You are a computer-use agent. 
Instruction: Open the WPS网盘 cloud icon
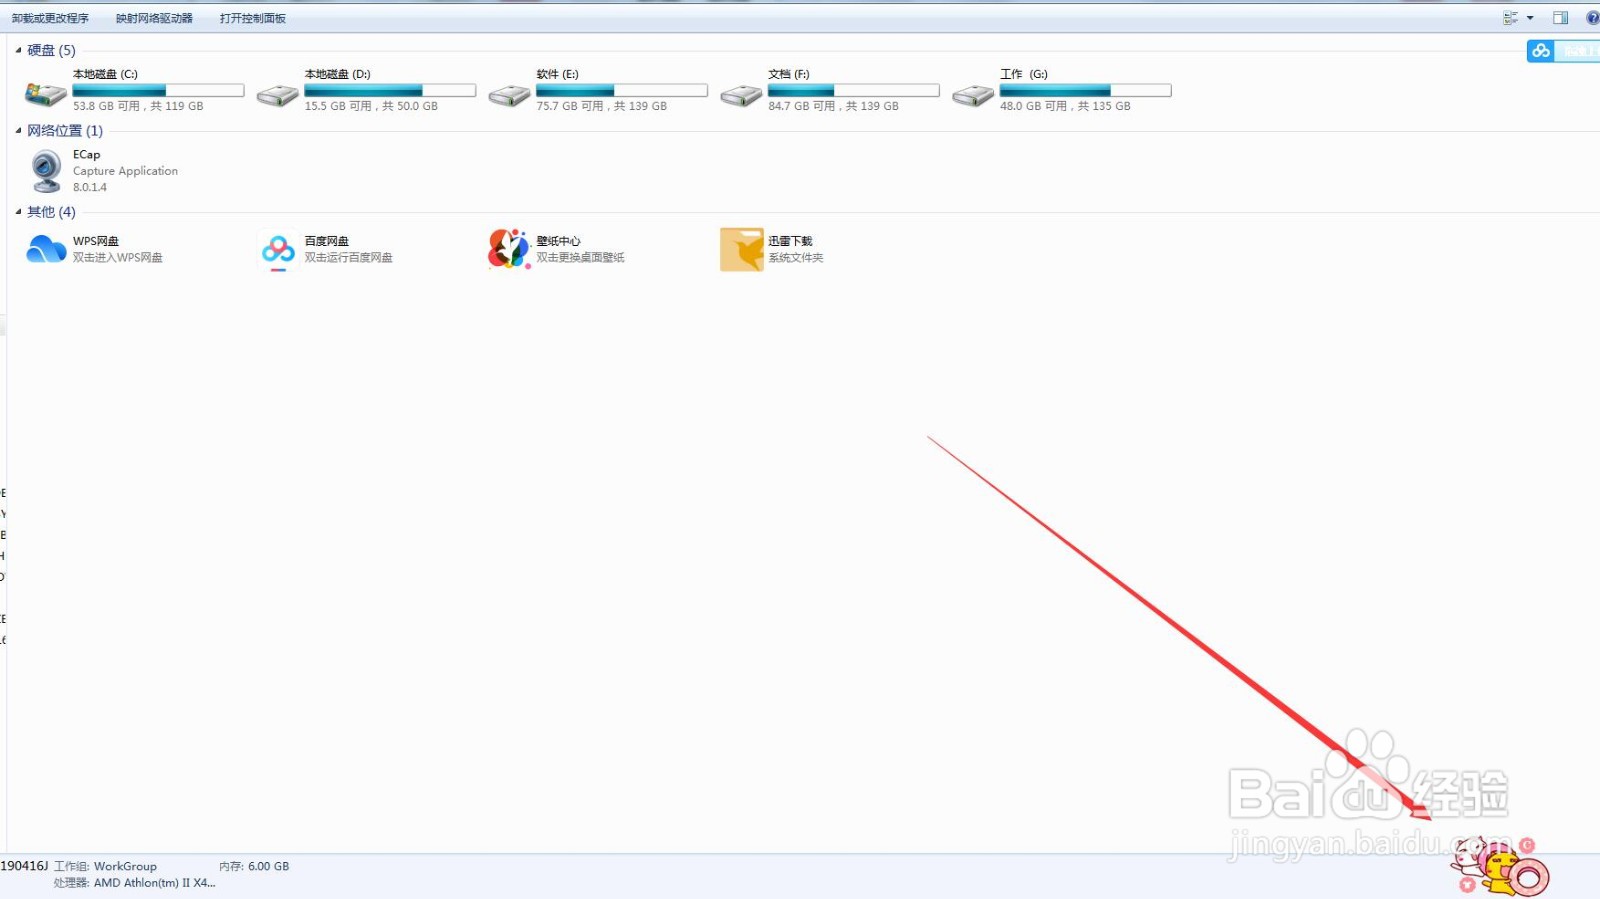pos(46,249)
